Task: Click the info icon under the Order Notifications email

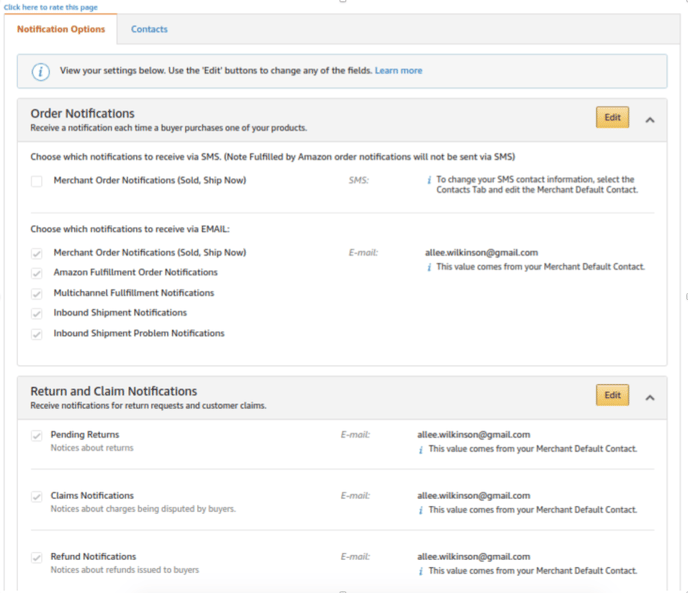Action: (x=429, y=267)
